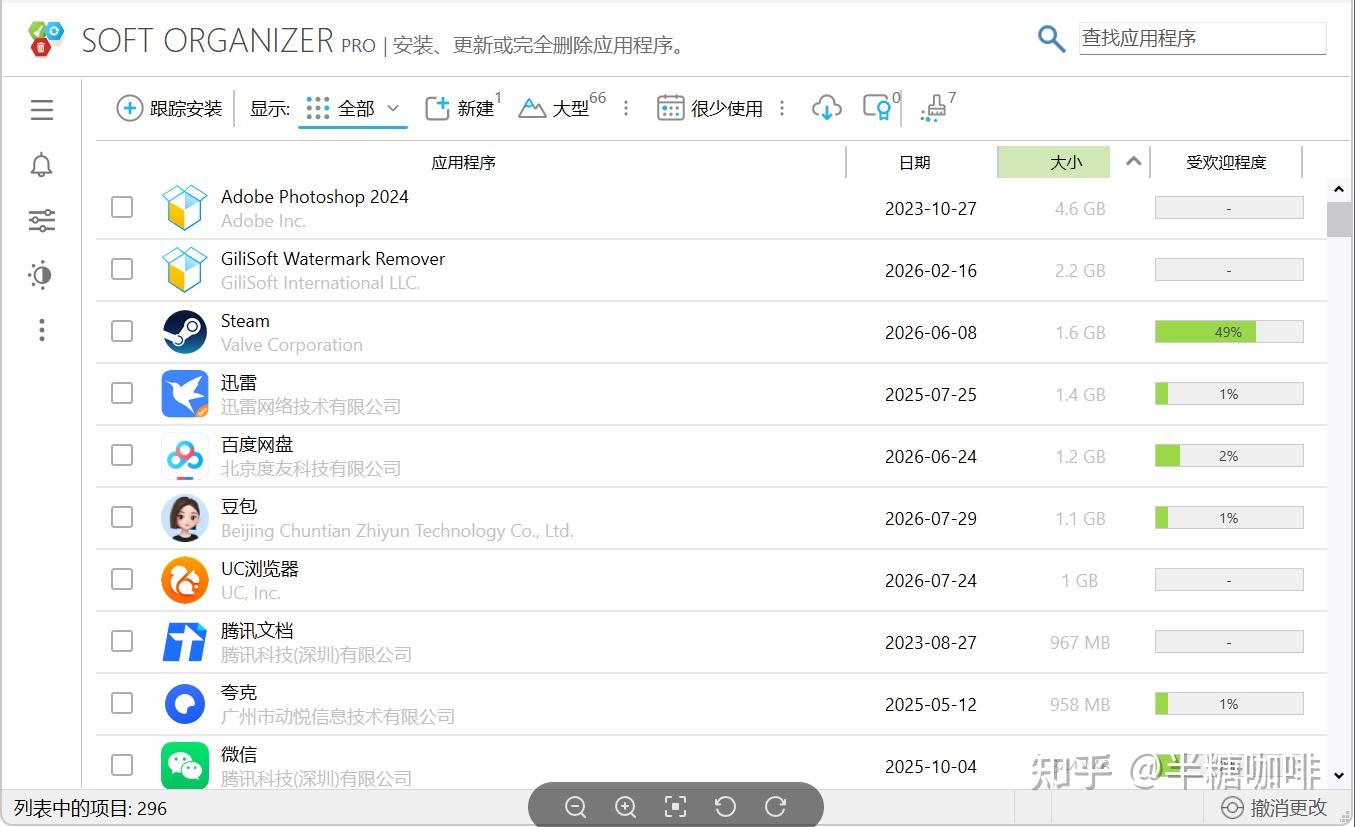Image resolution: width=1355 pixels, height=827 pixels.
Task: Click the 列表中的项目: 296 status text
Action: (91, 808)
